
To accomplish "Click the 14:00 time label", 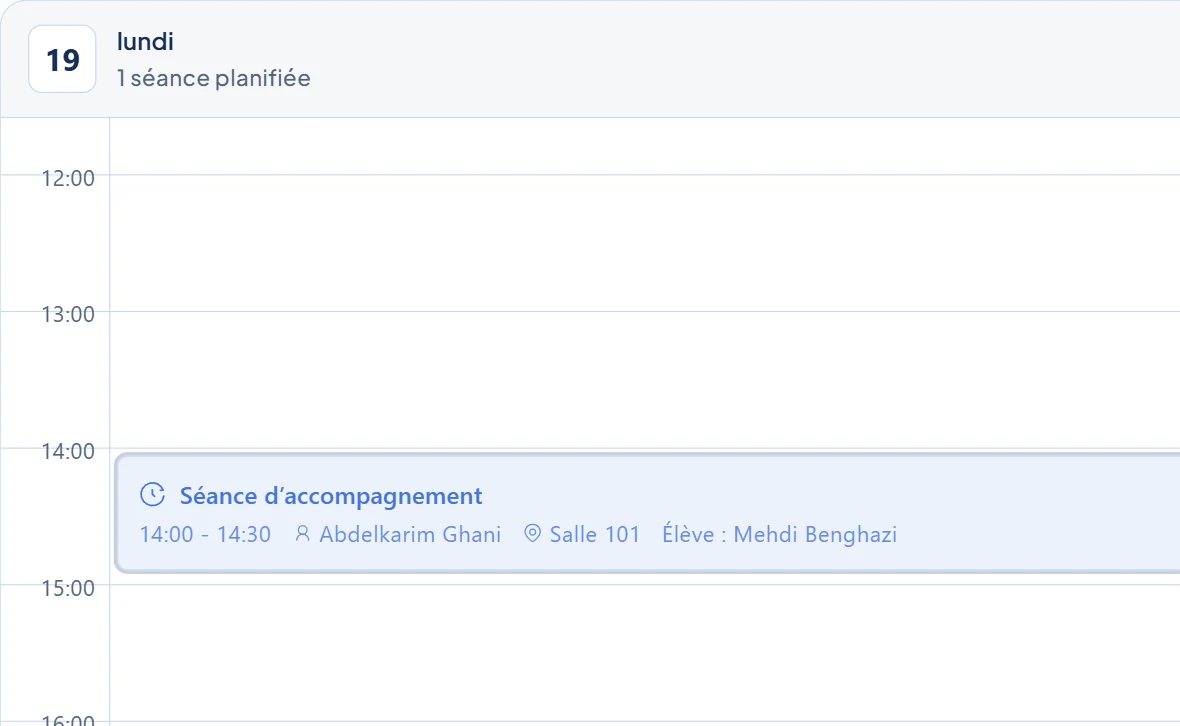I will (x=68, y=451).
